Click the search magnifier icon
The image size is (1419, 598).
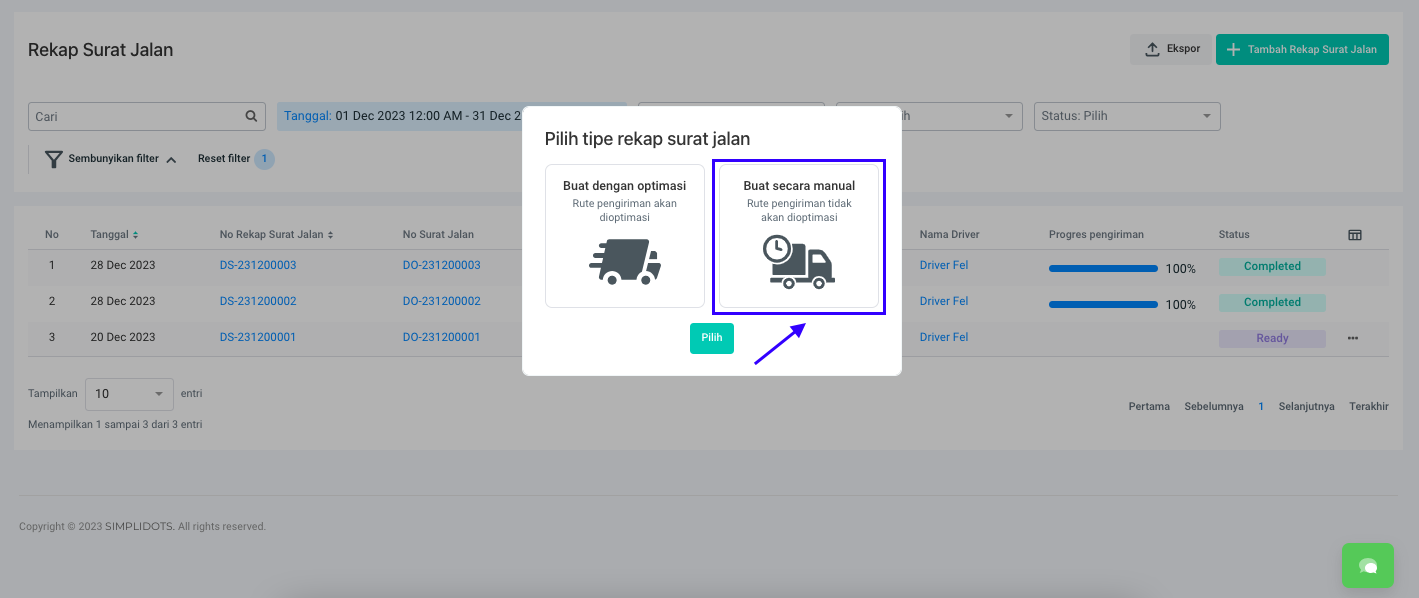tap(251, 116)
